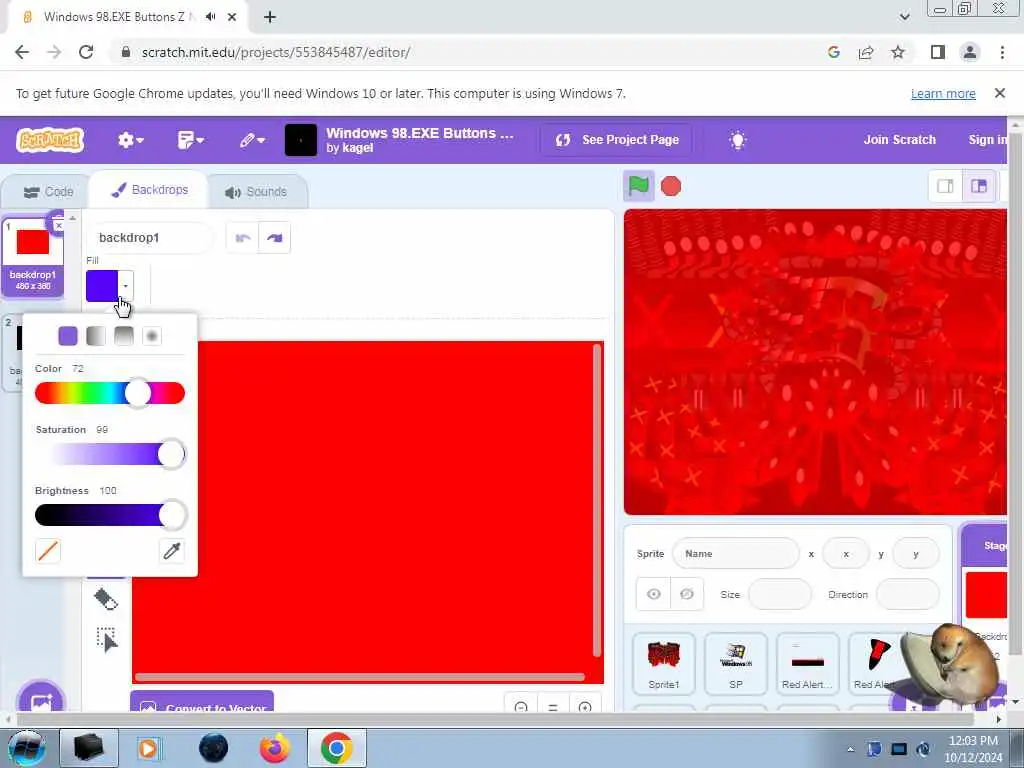Choose radial gradient fill style
Image resolution: width=1024 pixels, height=768 pixels.
coord(152,336)
